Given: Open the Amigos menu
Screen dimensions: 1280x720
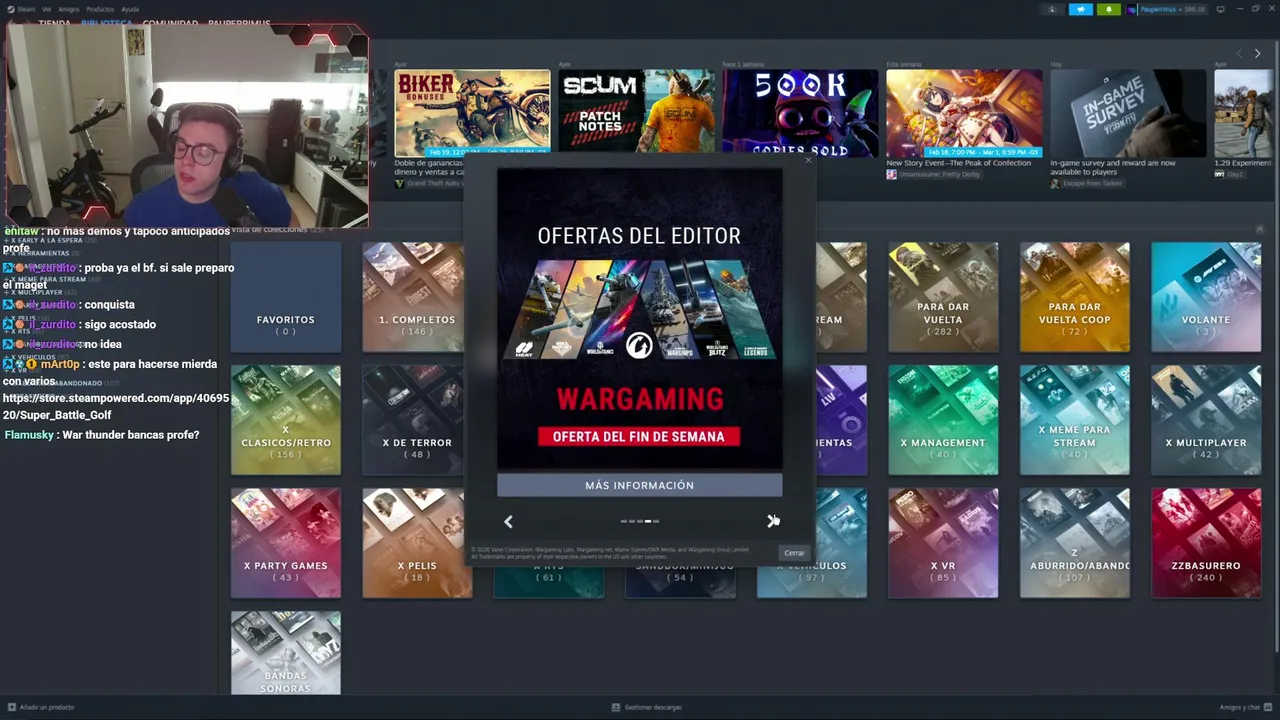Looking at the screenshot, I should pos(69,9).
